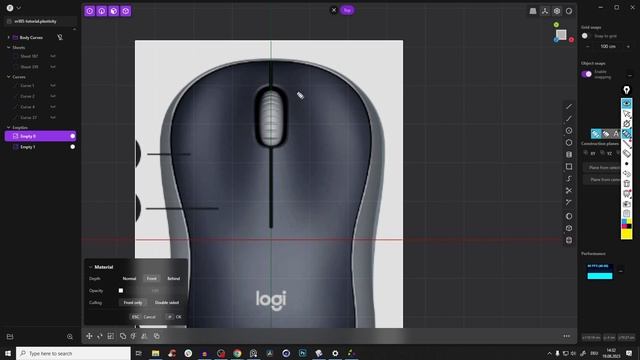Viewport: 640px width, 360px height.
Task: Toggle the viewport perspective grid icon
Action: coord(533,11)
